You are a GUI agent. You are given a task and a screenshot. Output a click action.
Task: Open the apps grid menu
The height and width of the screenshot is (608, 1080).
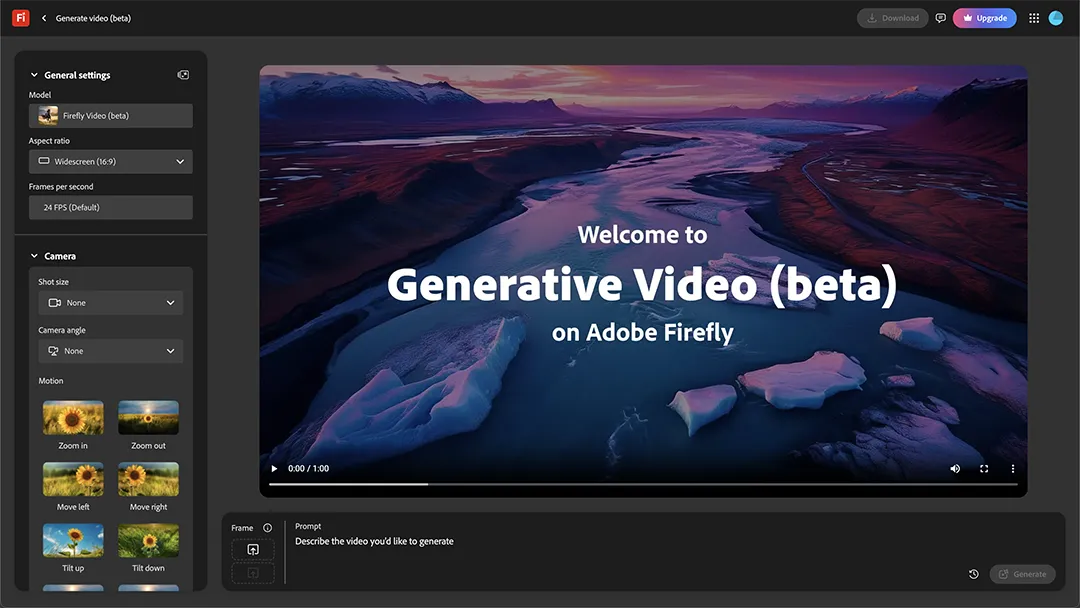[x=1034, y=18]
